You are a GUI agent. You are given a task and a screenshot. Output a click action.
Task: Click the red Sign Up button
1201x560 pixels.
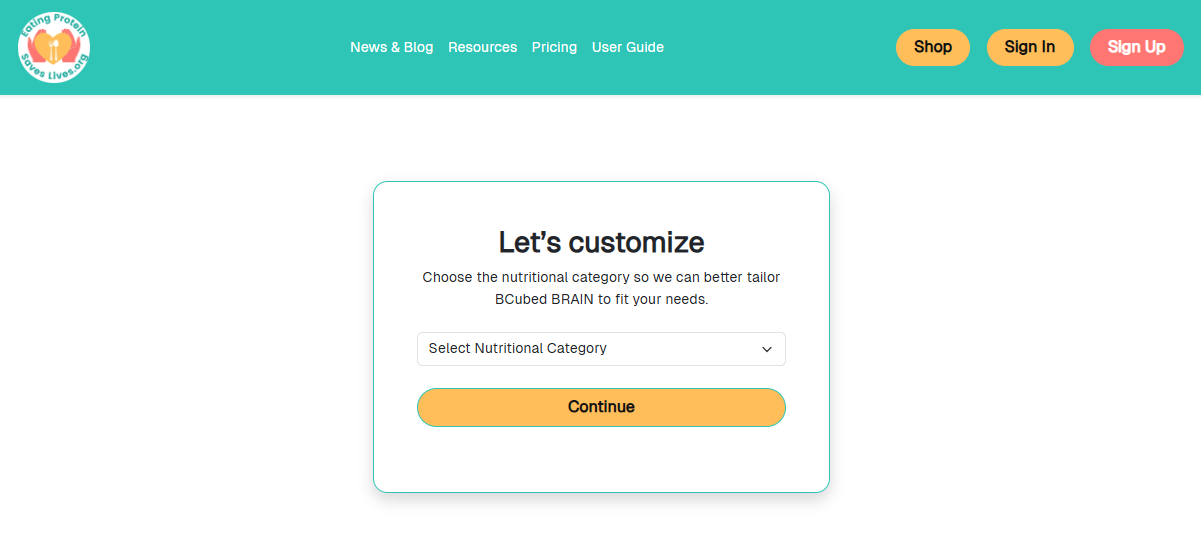(1136, 47)
